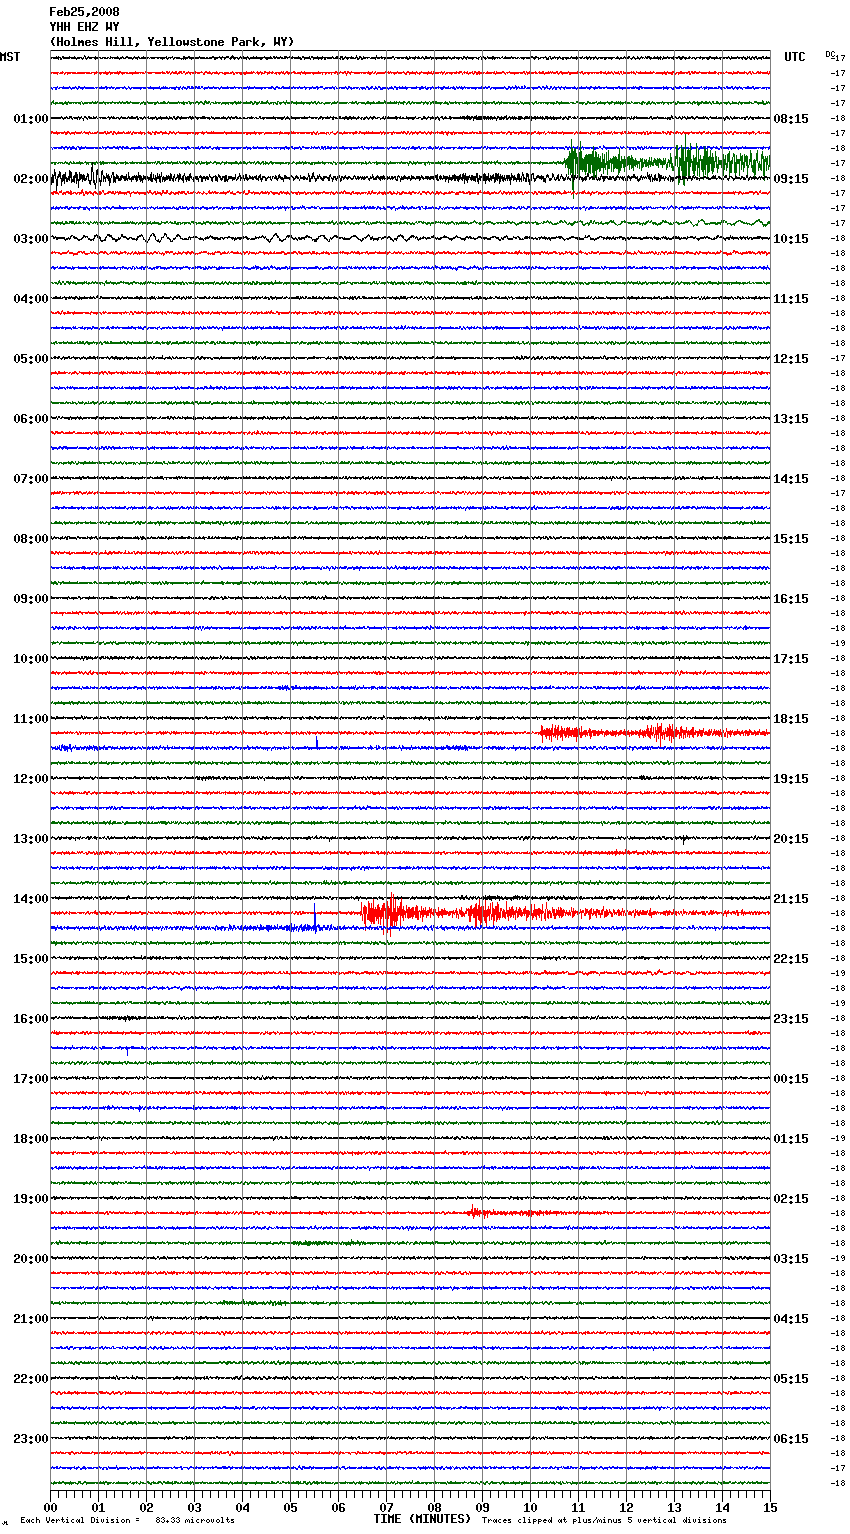Screen dimensions: 850x1534
Task: Click the 04:15 UTC time label
Action: pos(791,1319)
